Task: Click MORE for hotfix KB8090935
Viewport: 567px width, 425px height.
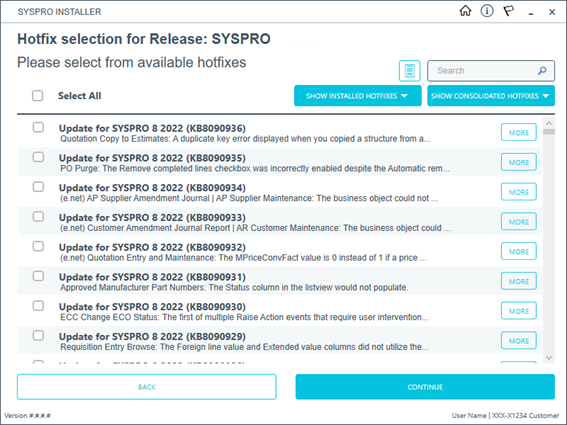Action: coord(519,162)
